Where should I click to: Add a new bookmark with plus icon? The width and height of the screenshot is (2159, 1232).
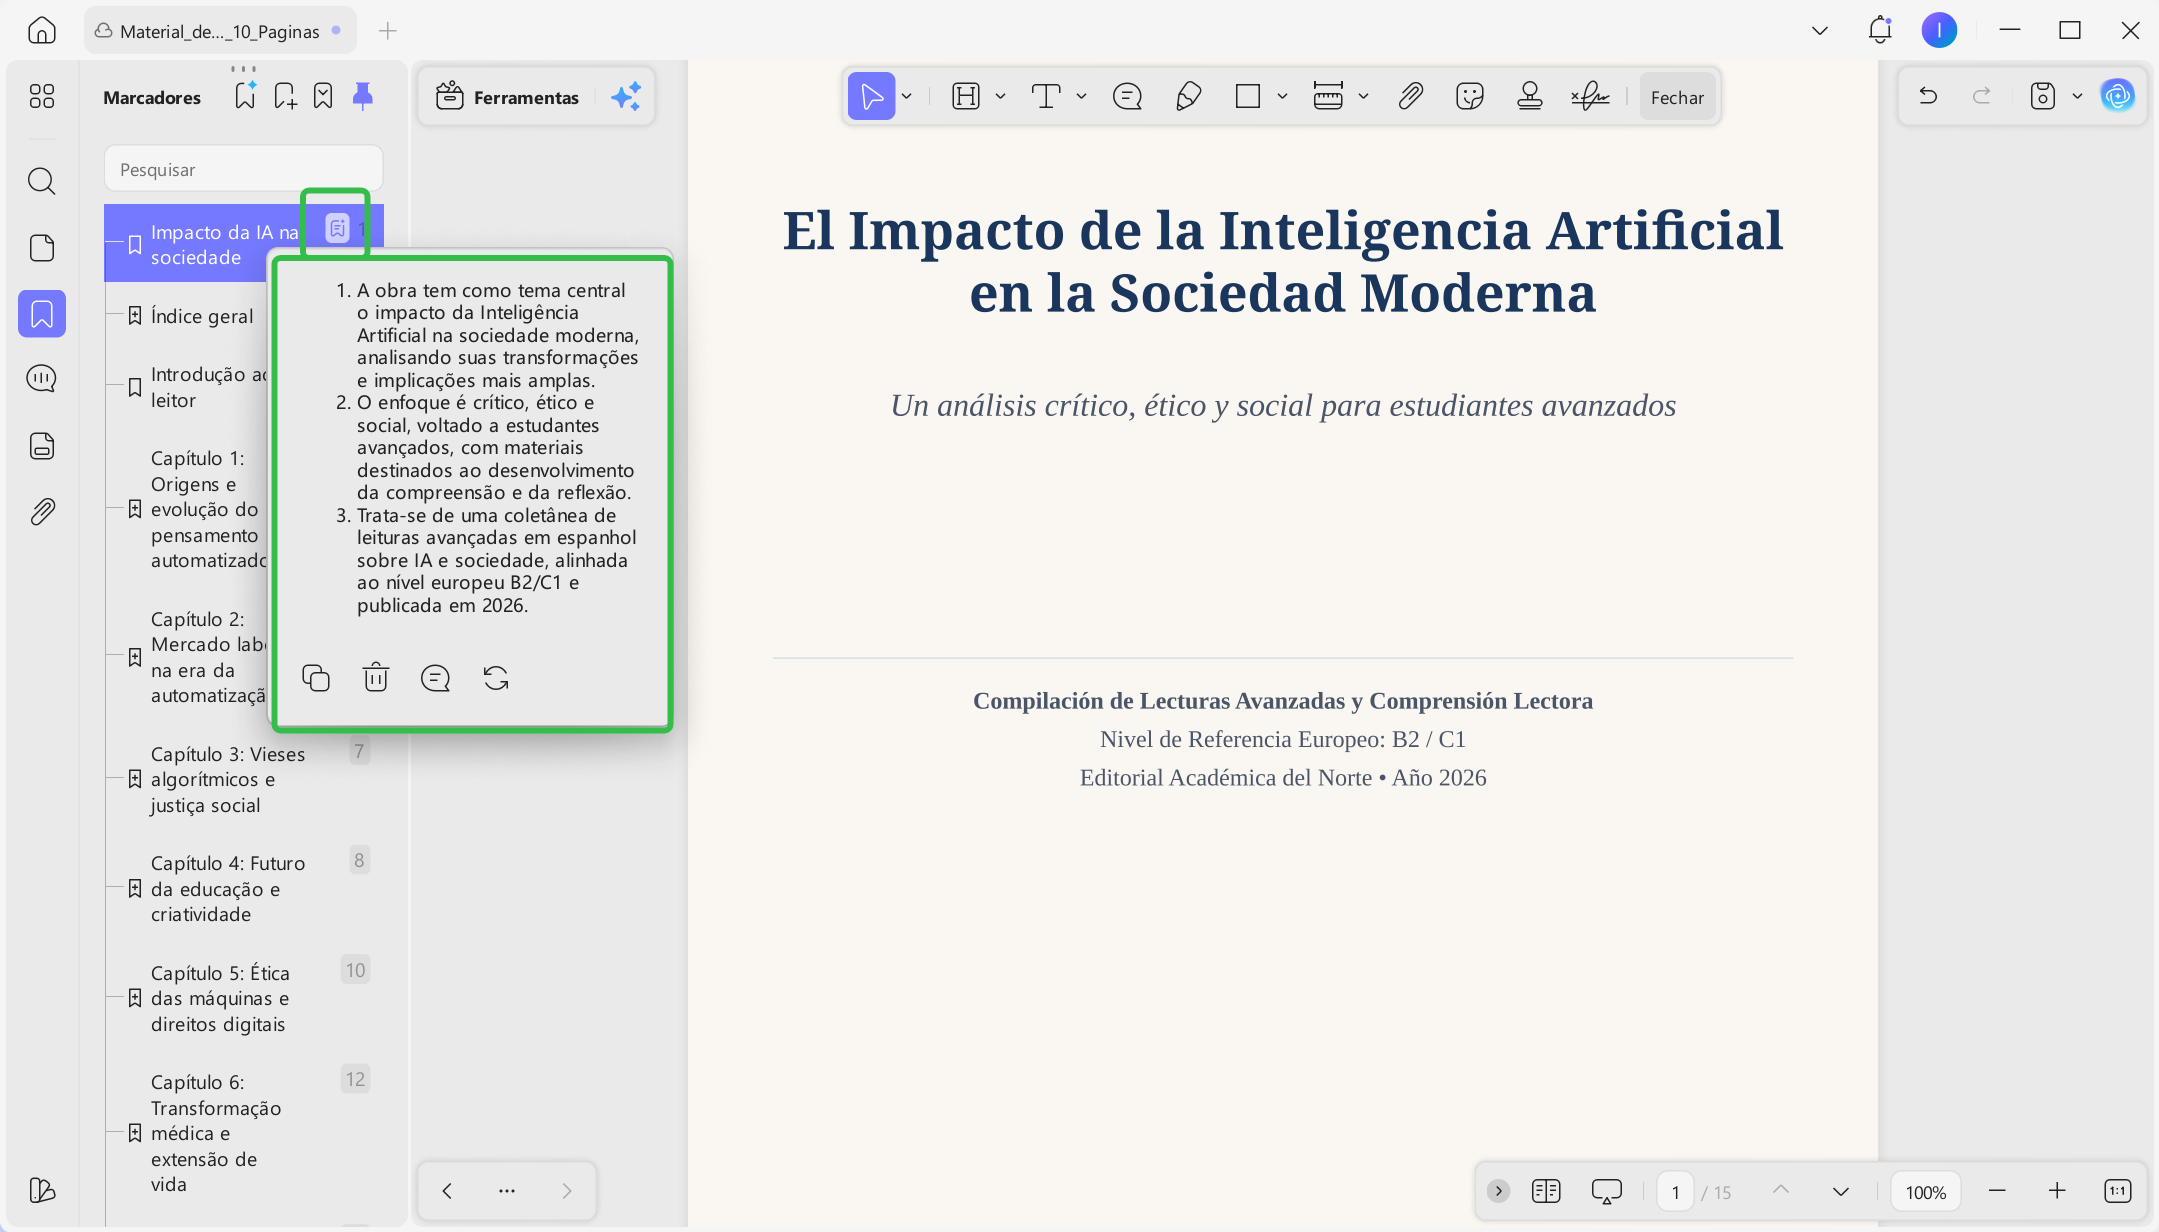(x=285, y=96)
